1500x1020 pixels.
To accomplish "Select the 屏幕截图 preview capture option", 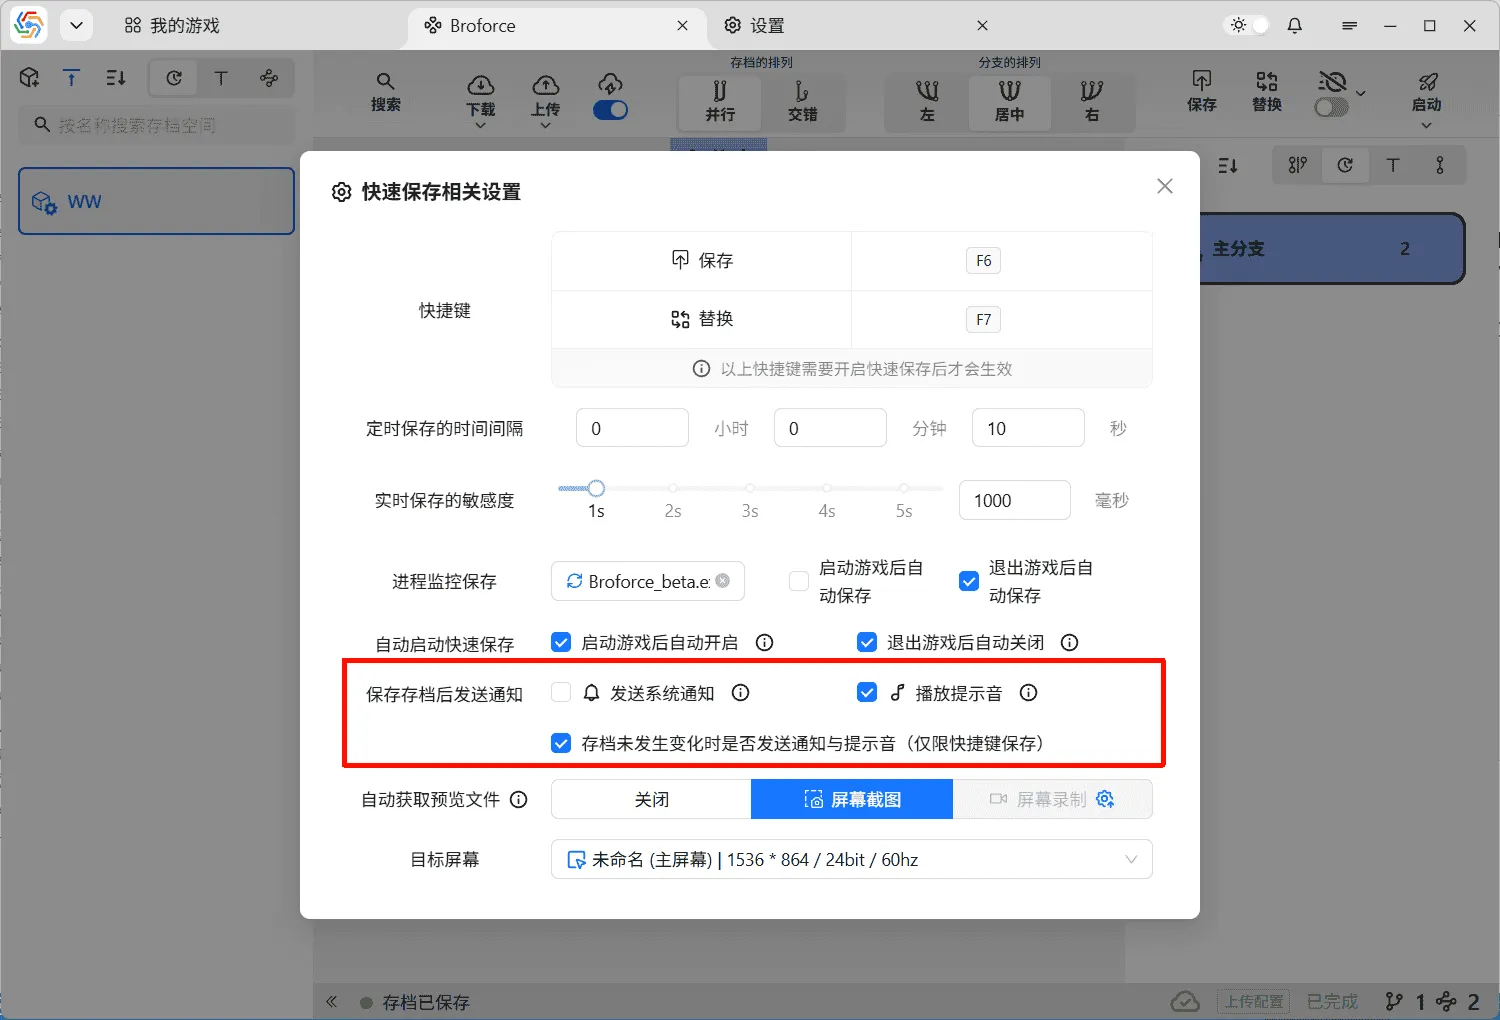I will 851,799.
